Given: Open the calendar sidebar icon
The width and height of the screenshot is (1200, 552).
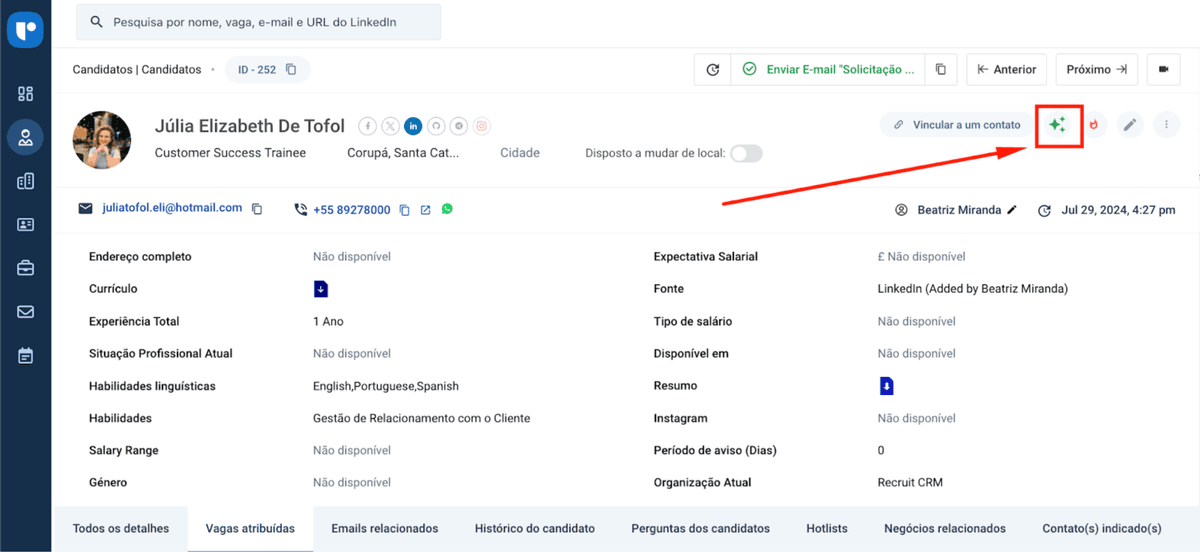Looking at the screenshot, I should tap(26, 355).
